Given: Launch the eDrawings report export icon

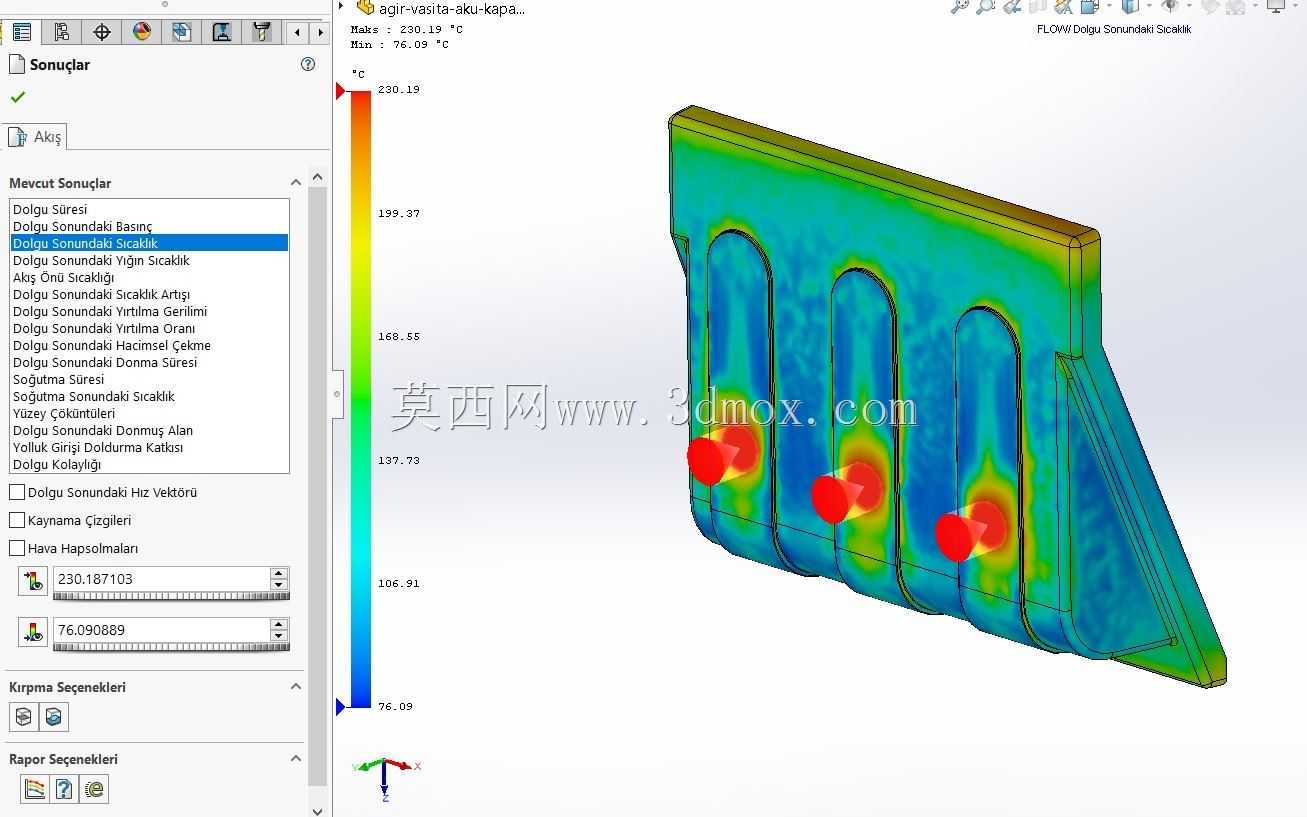Looking at the screenshot, I should click(94, 789).
